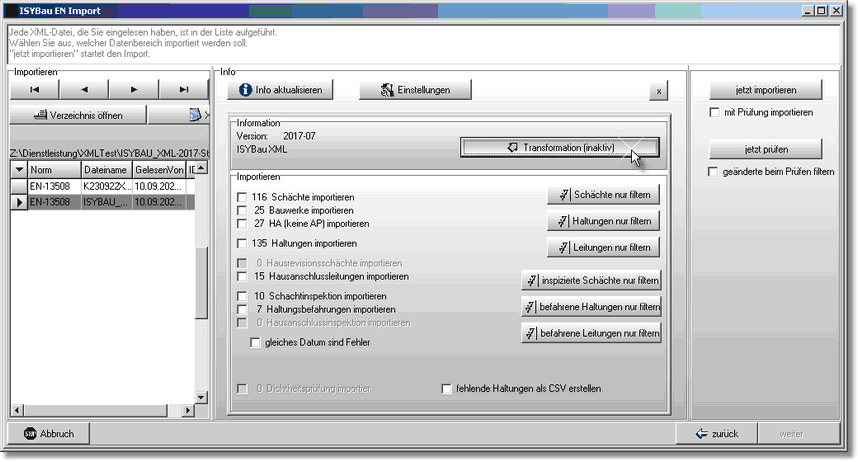The width and height of the screenshot is (858, 462).
Task: Click inspizierte Schächte nur filtern
Action: click(592, 280)
